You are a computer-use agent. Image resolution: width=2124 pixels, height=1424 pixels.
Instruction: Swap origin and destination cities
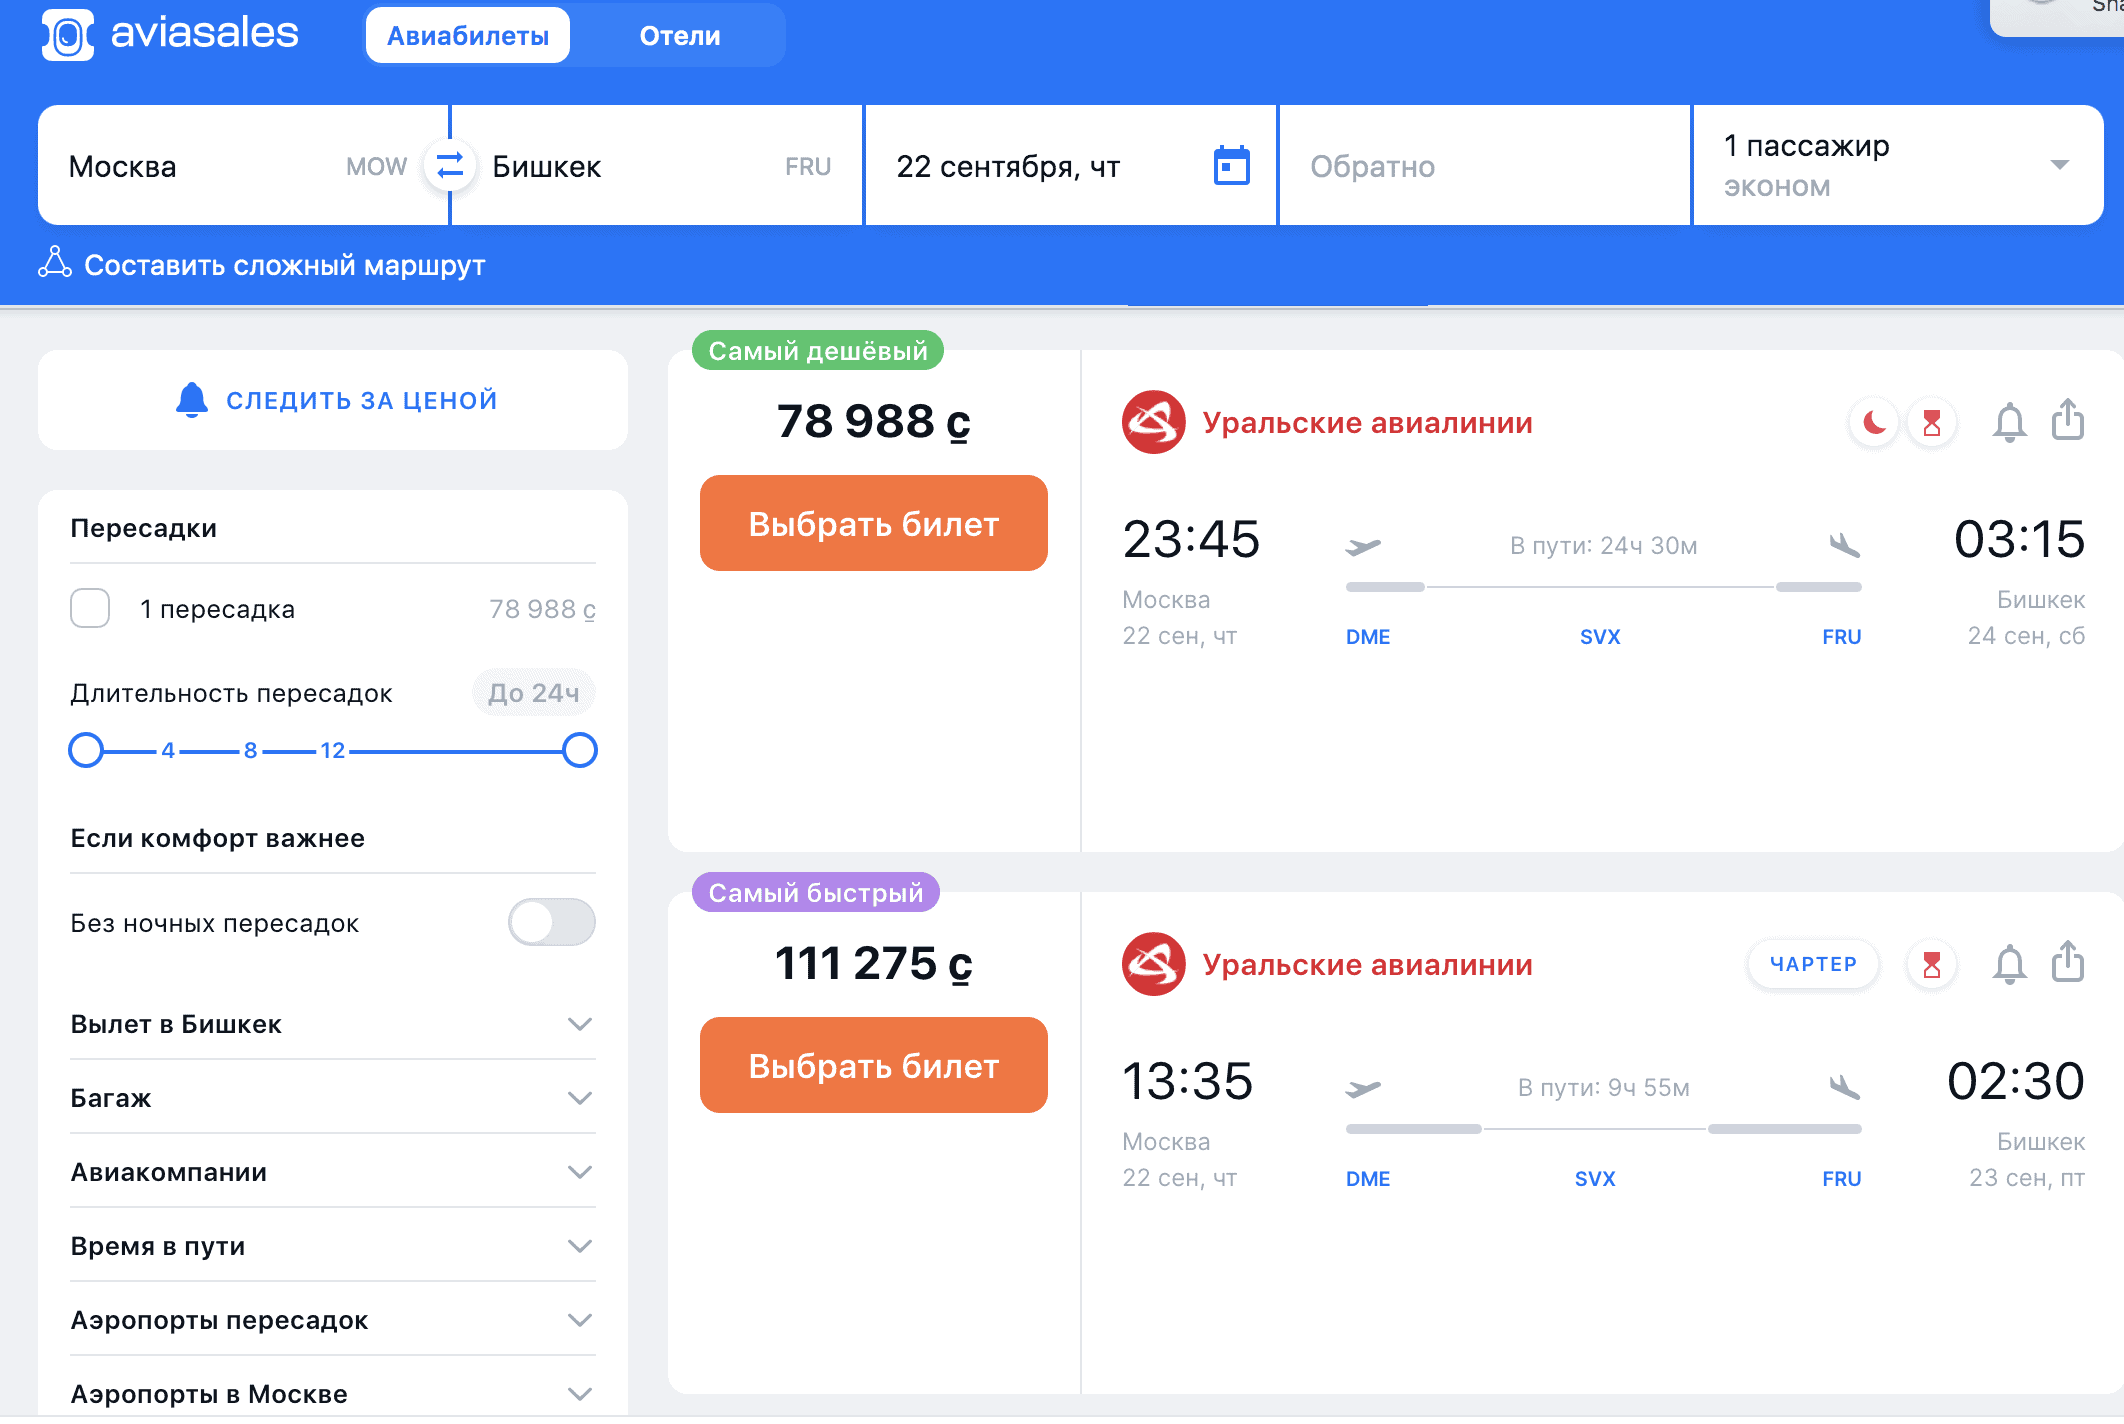point(450,165)
